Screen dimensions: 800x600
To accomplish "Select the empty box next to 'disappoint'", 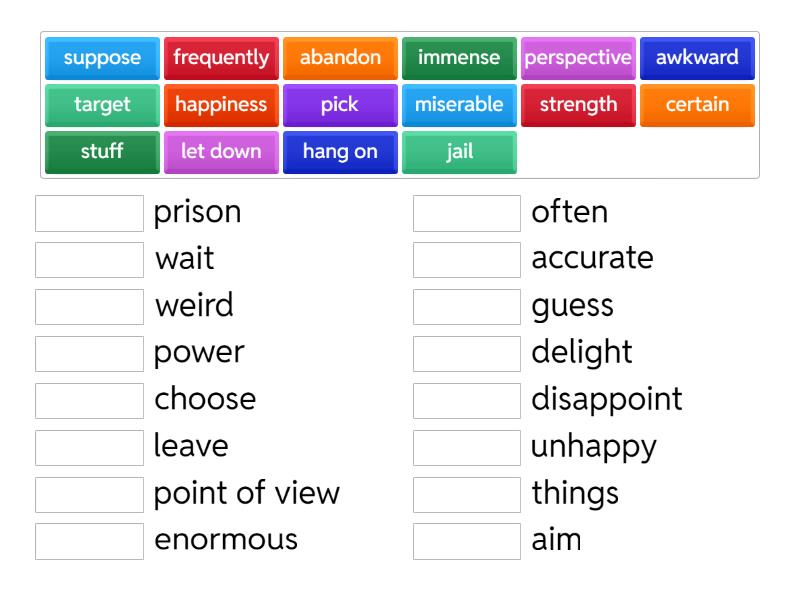I will [x=467, y=400].
